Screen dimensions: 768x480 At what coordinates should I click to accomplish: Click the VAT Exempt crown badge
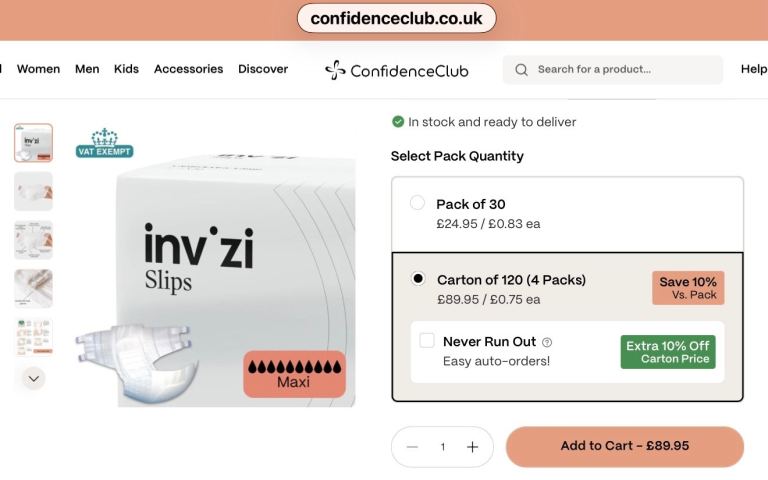[x=104, y=143]
